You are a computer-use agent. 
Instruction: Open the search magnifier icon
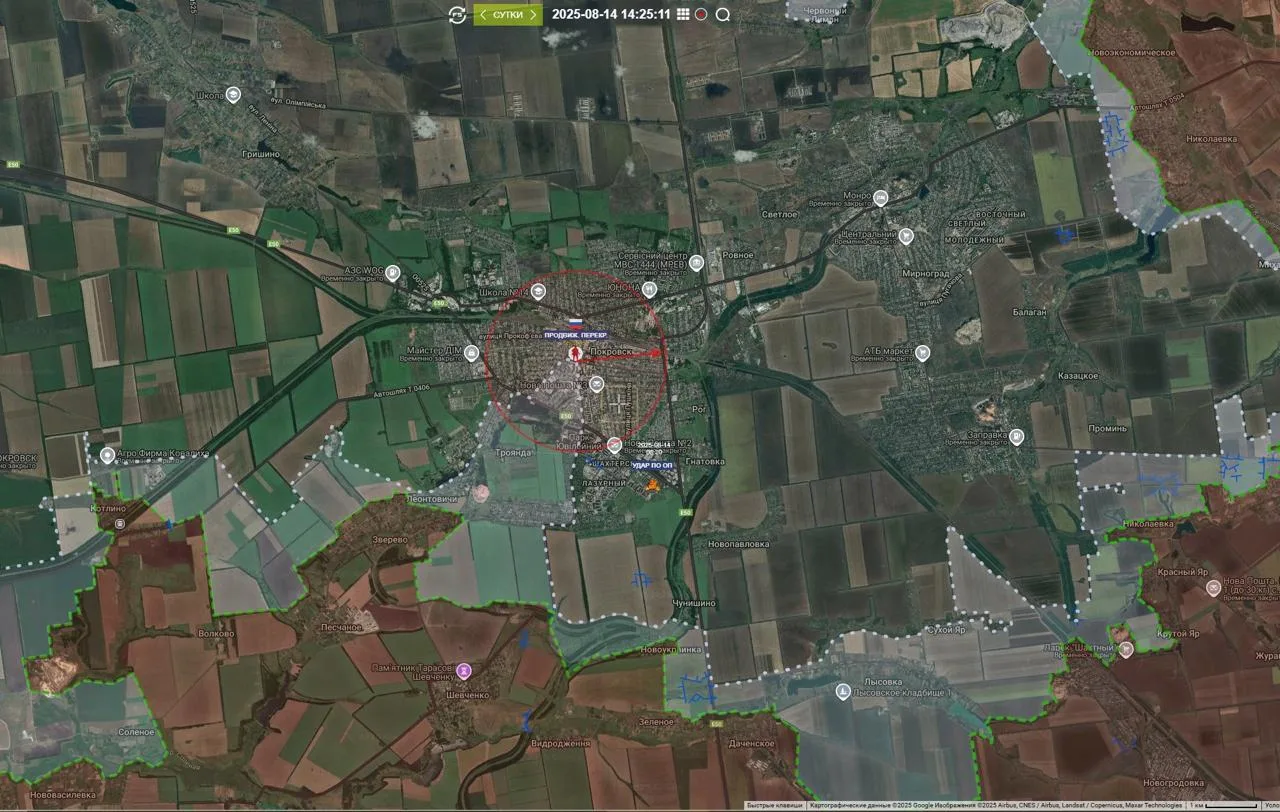(723, 15)
